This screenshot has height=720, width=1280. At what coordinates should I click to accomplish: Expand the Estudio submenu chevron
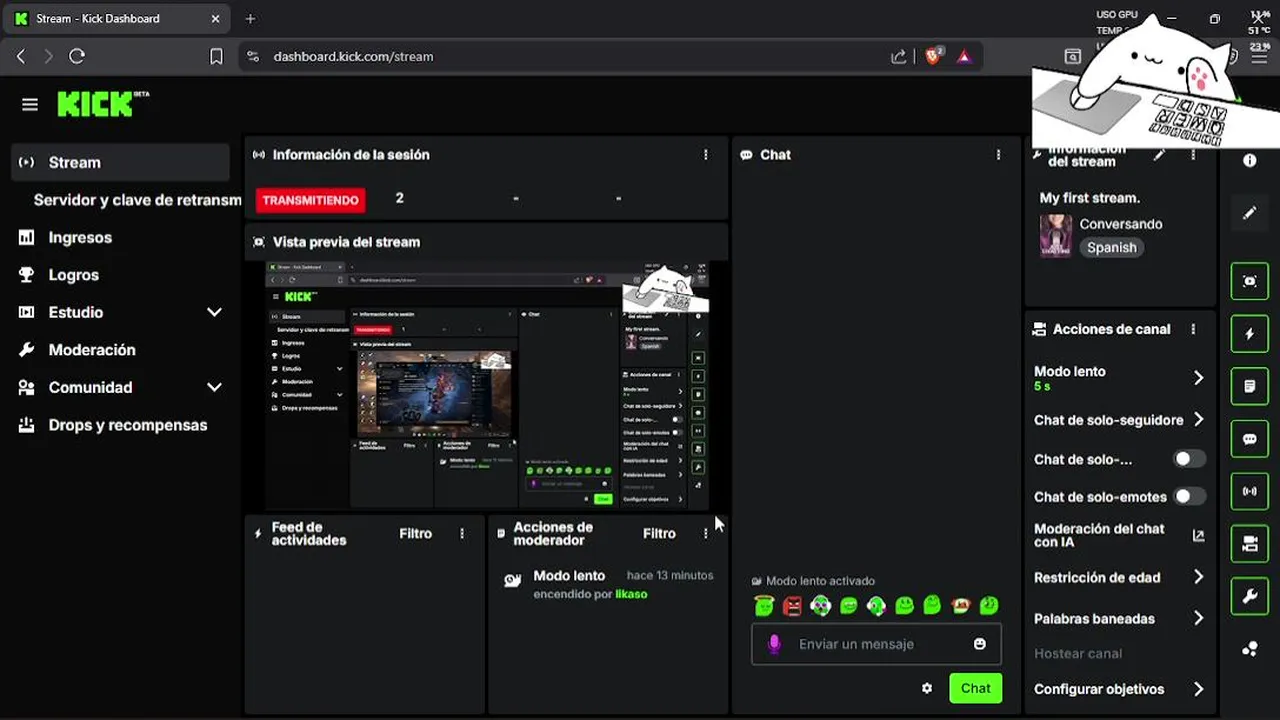[214, 312]
